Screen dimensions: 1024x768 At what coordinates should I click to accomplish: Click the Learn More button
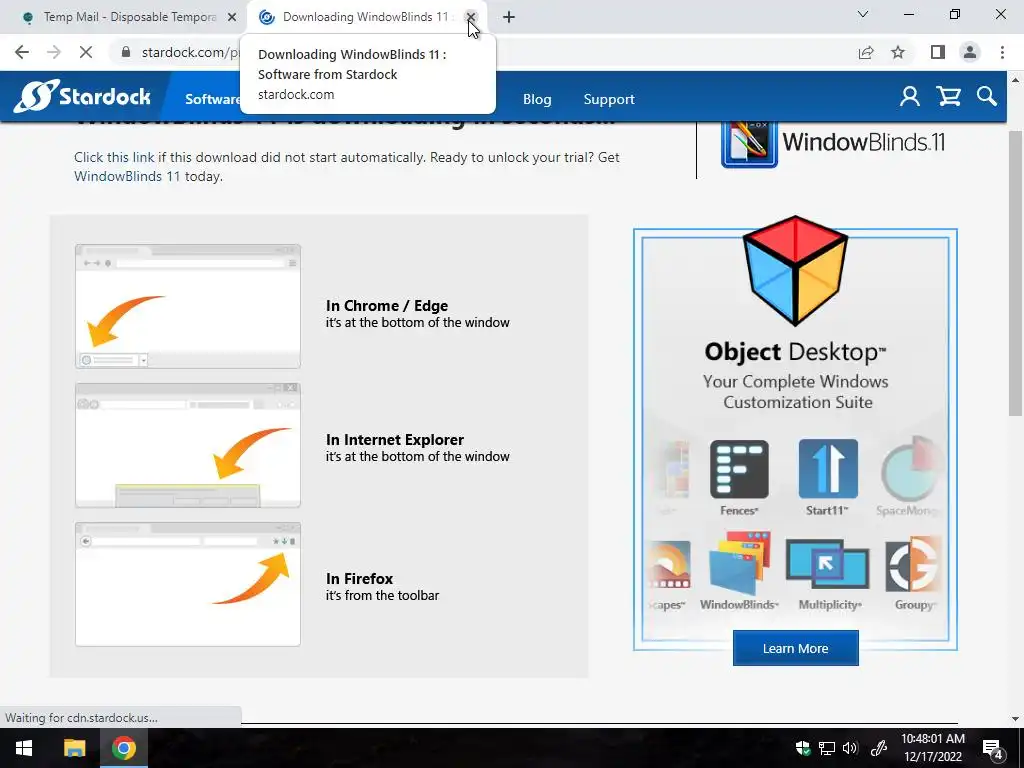[x=795, y=648]
